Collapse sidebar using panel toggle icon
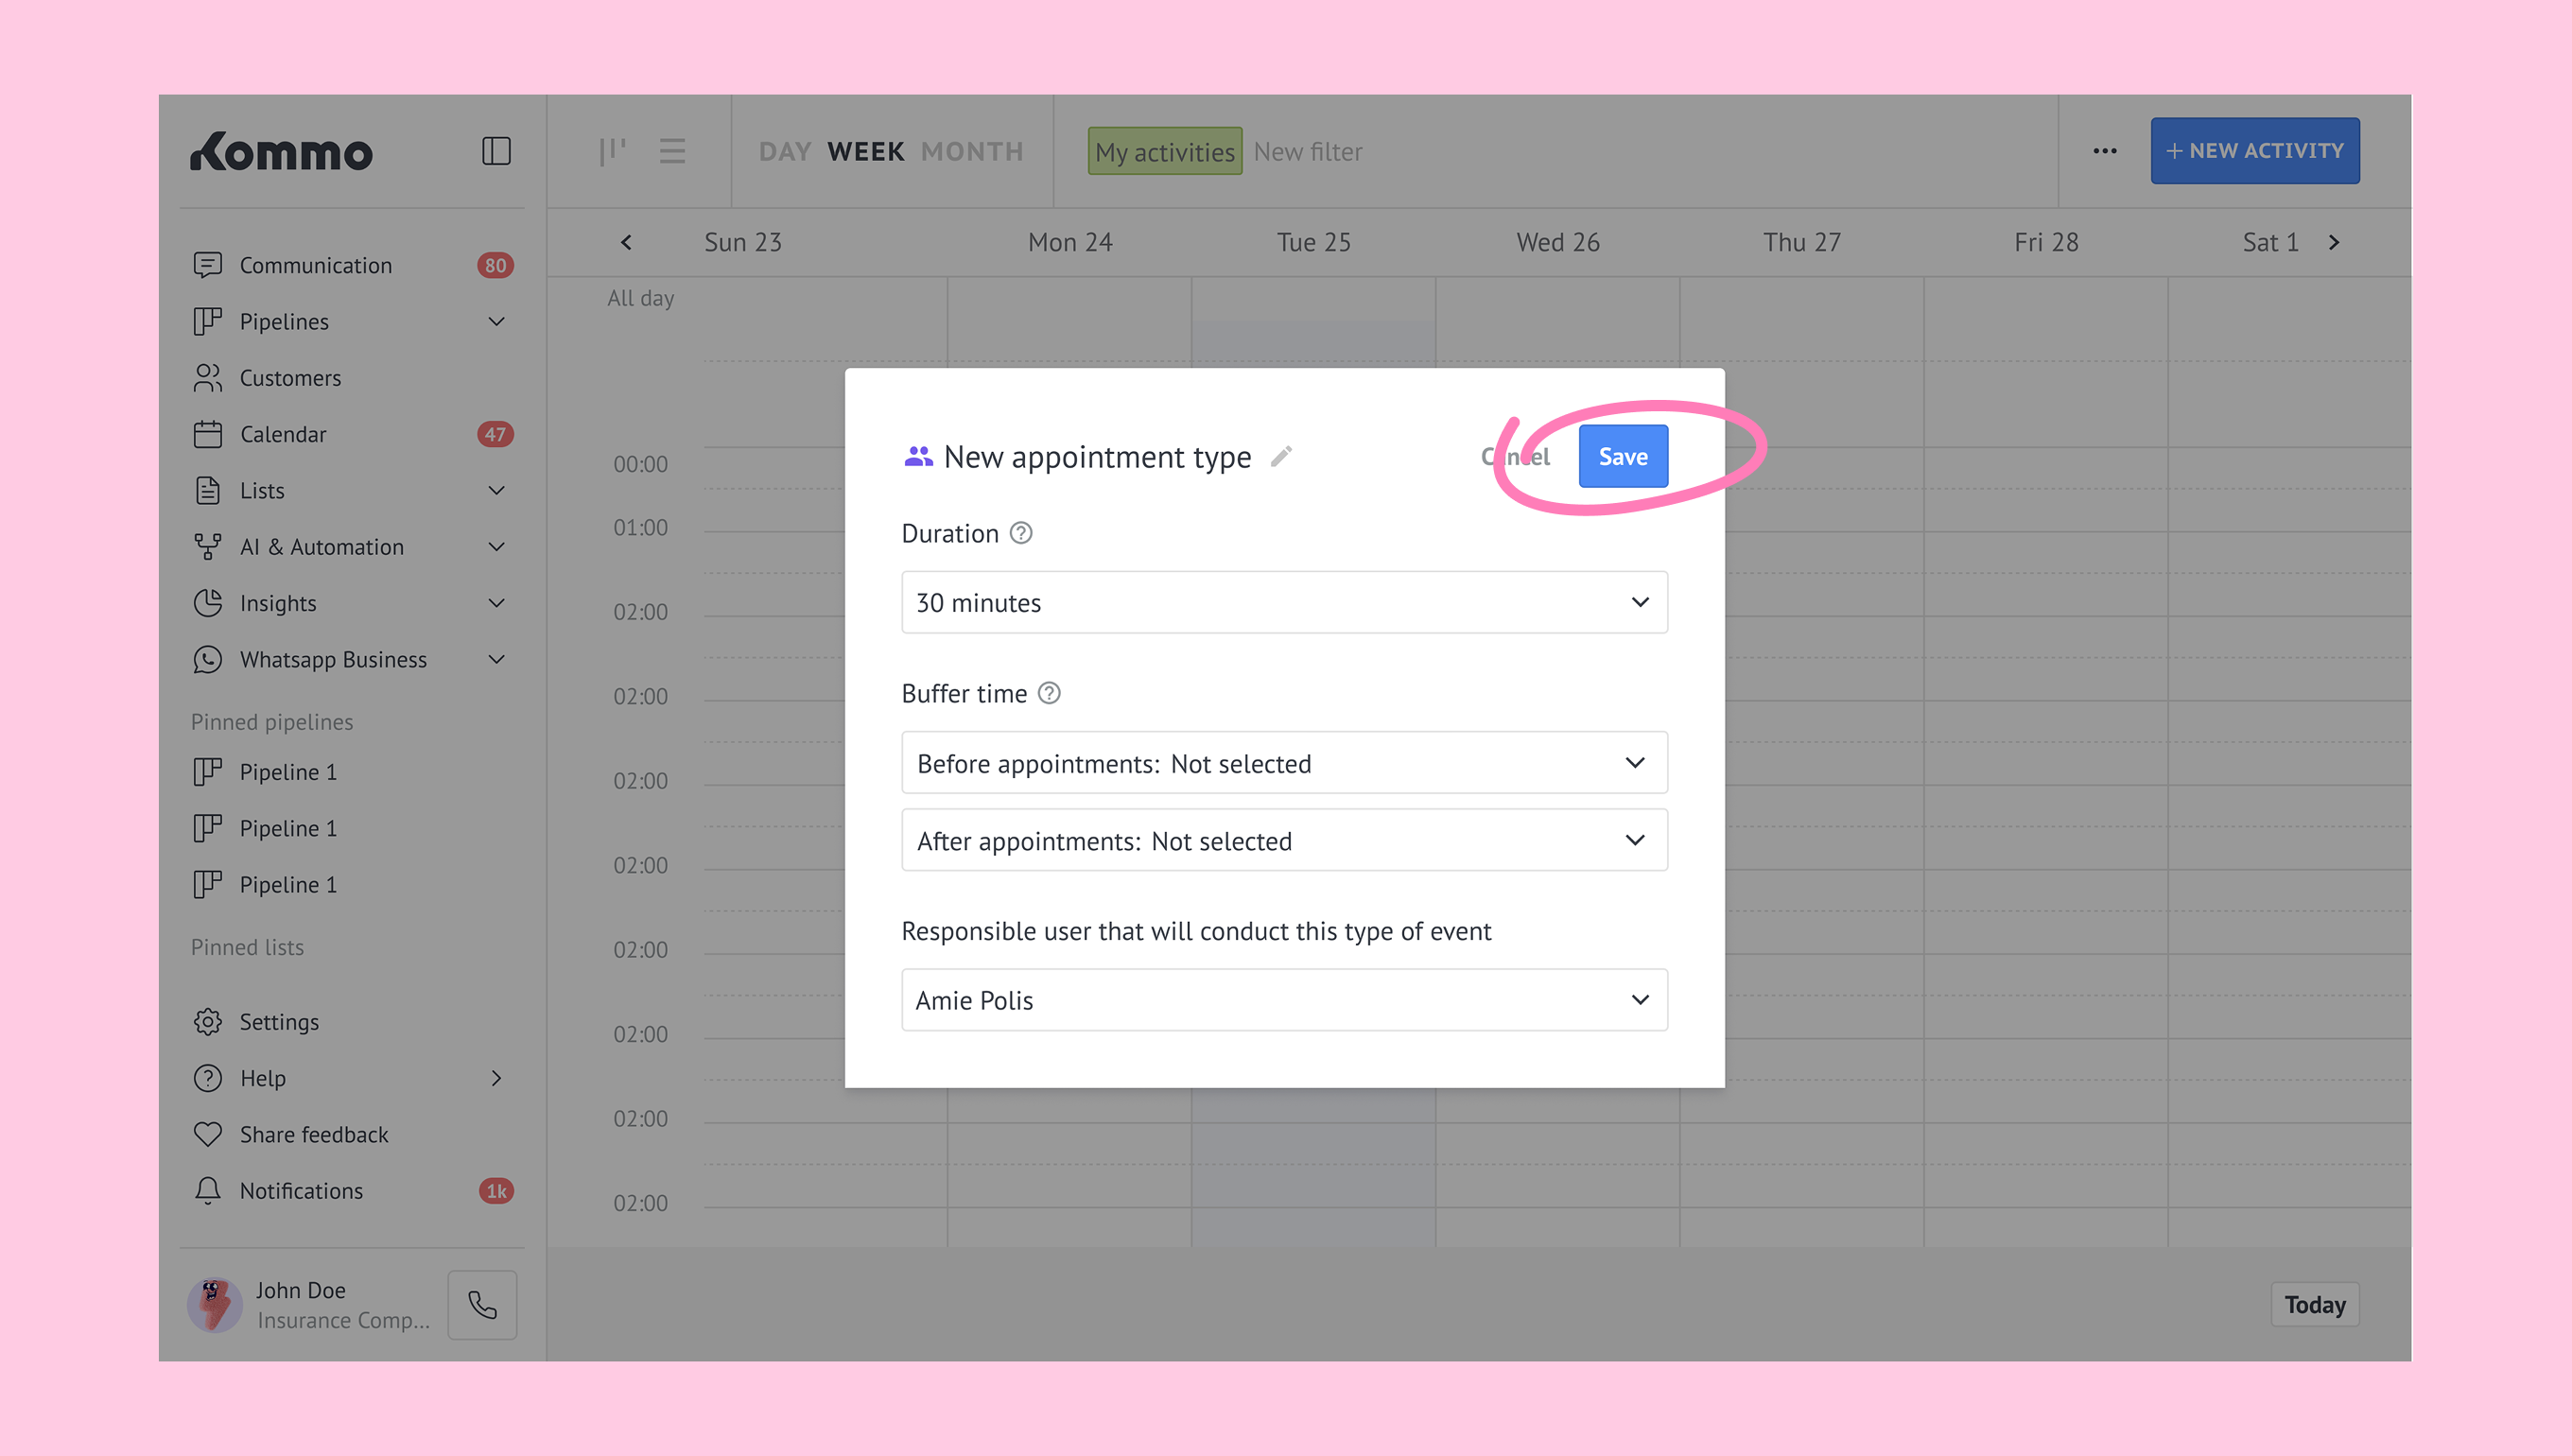 [496, 151]
